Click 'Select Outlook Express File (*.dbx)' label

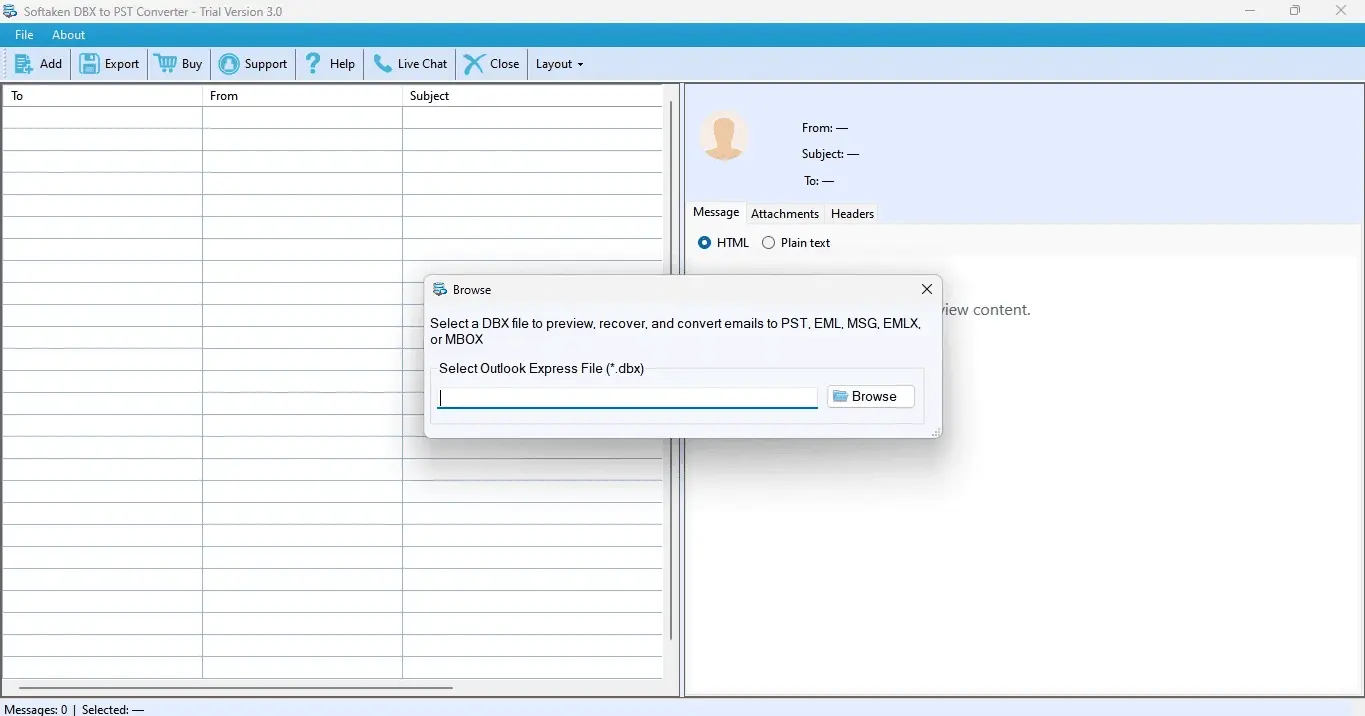click(x=541, y=368)
